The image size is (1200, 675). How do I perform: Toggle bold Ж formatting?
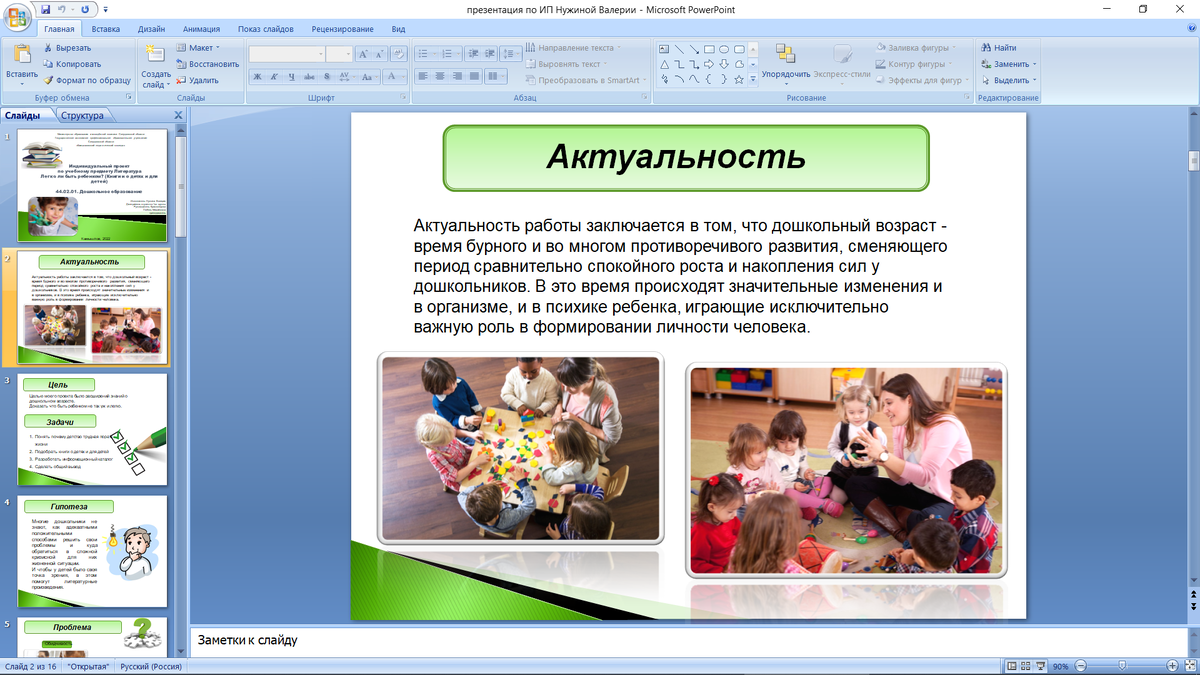(x=257, y=76)
